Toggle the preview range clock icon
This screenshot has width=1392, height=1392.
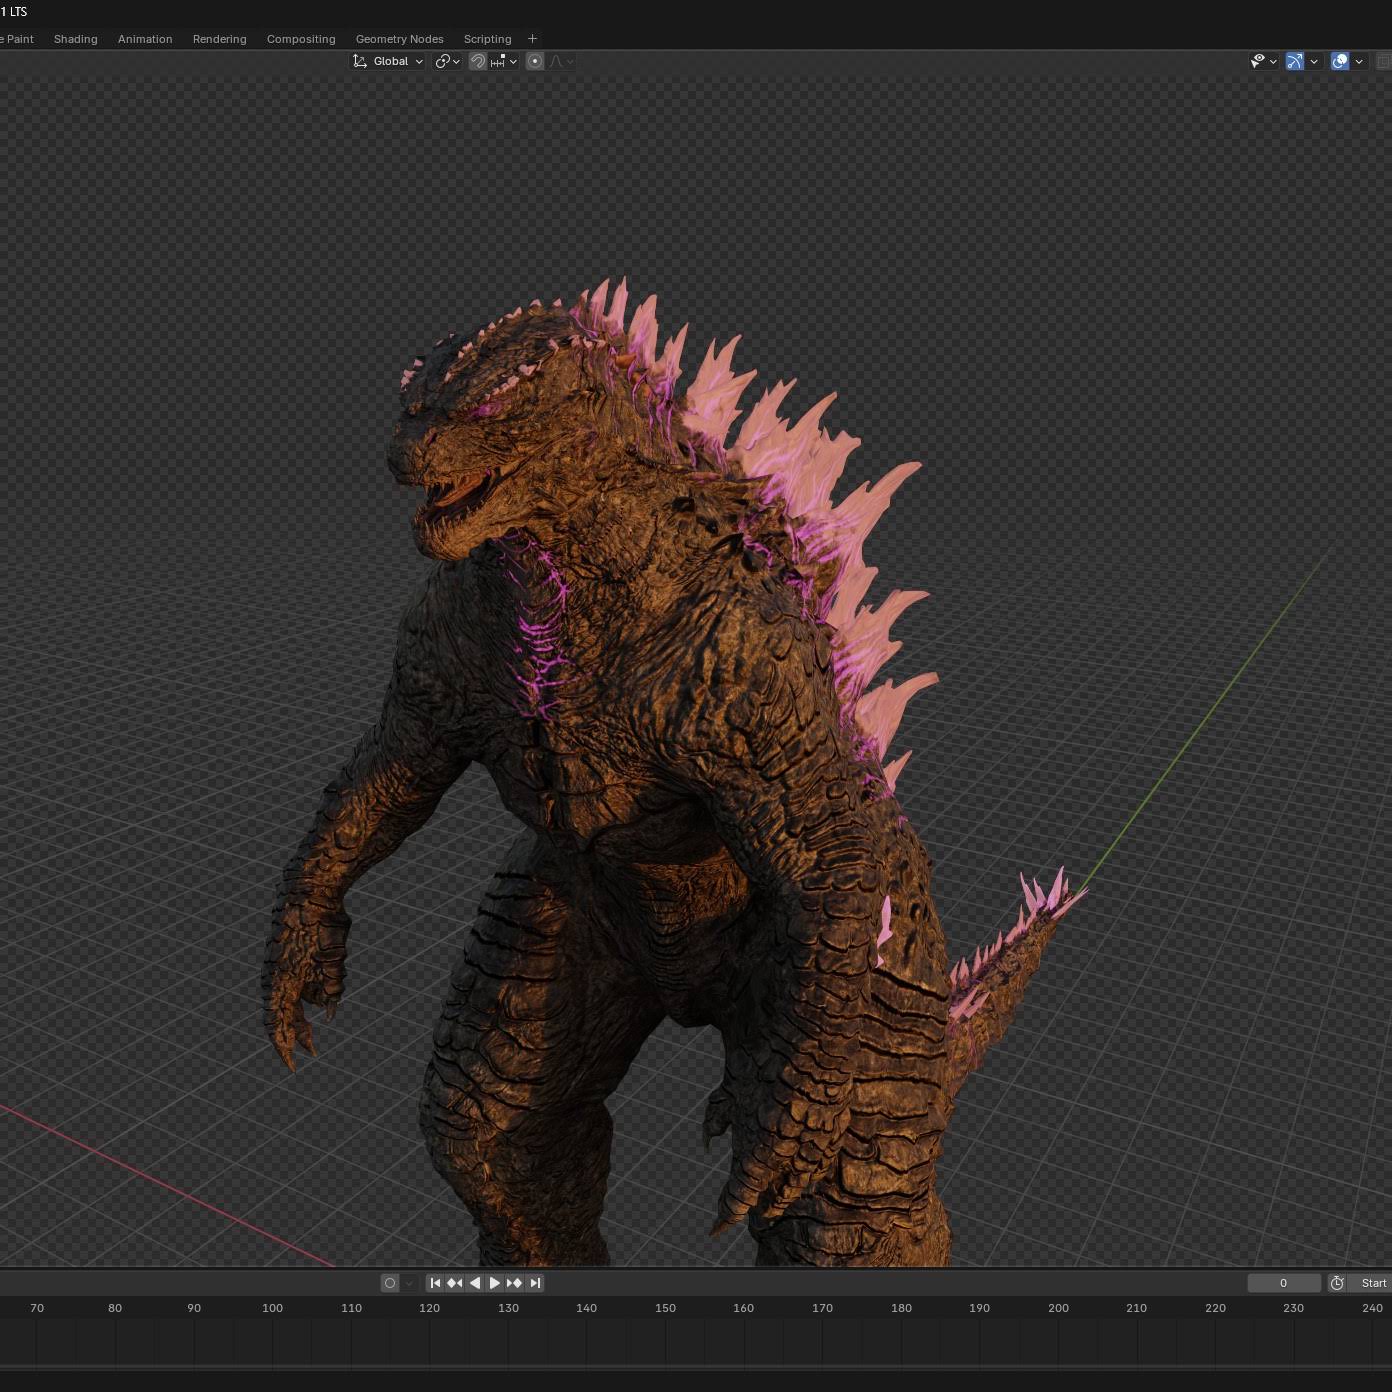pyautogui.click(x=1337, y=1283)
